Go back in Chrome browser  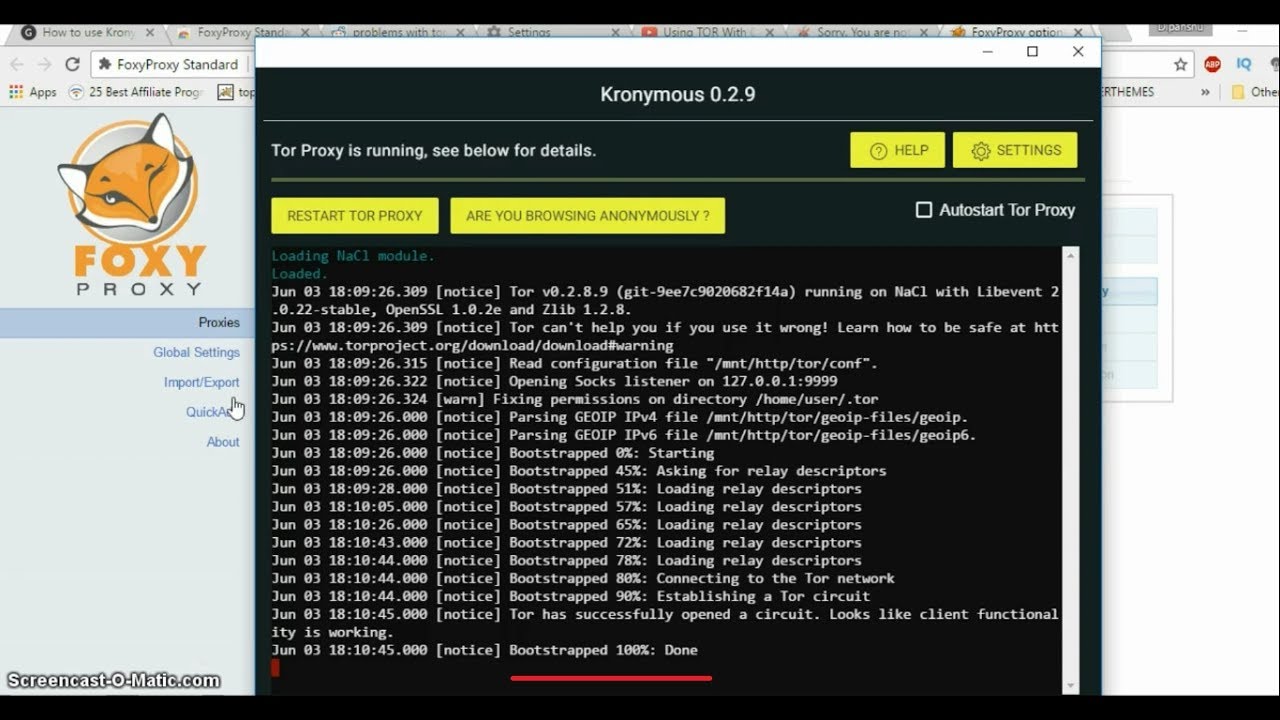click(17, 64)
